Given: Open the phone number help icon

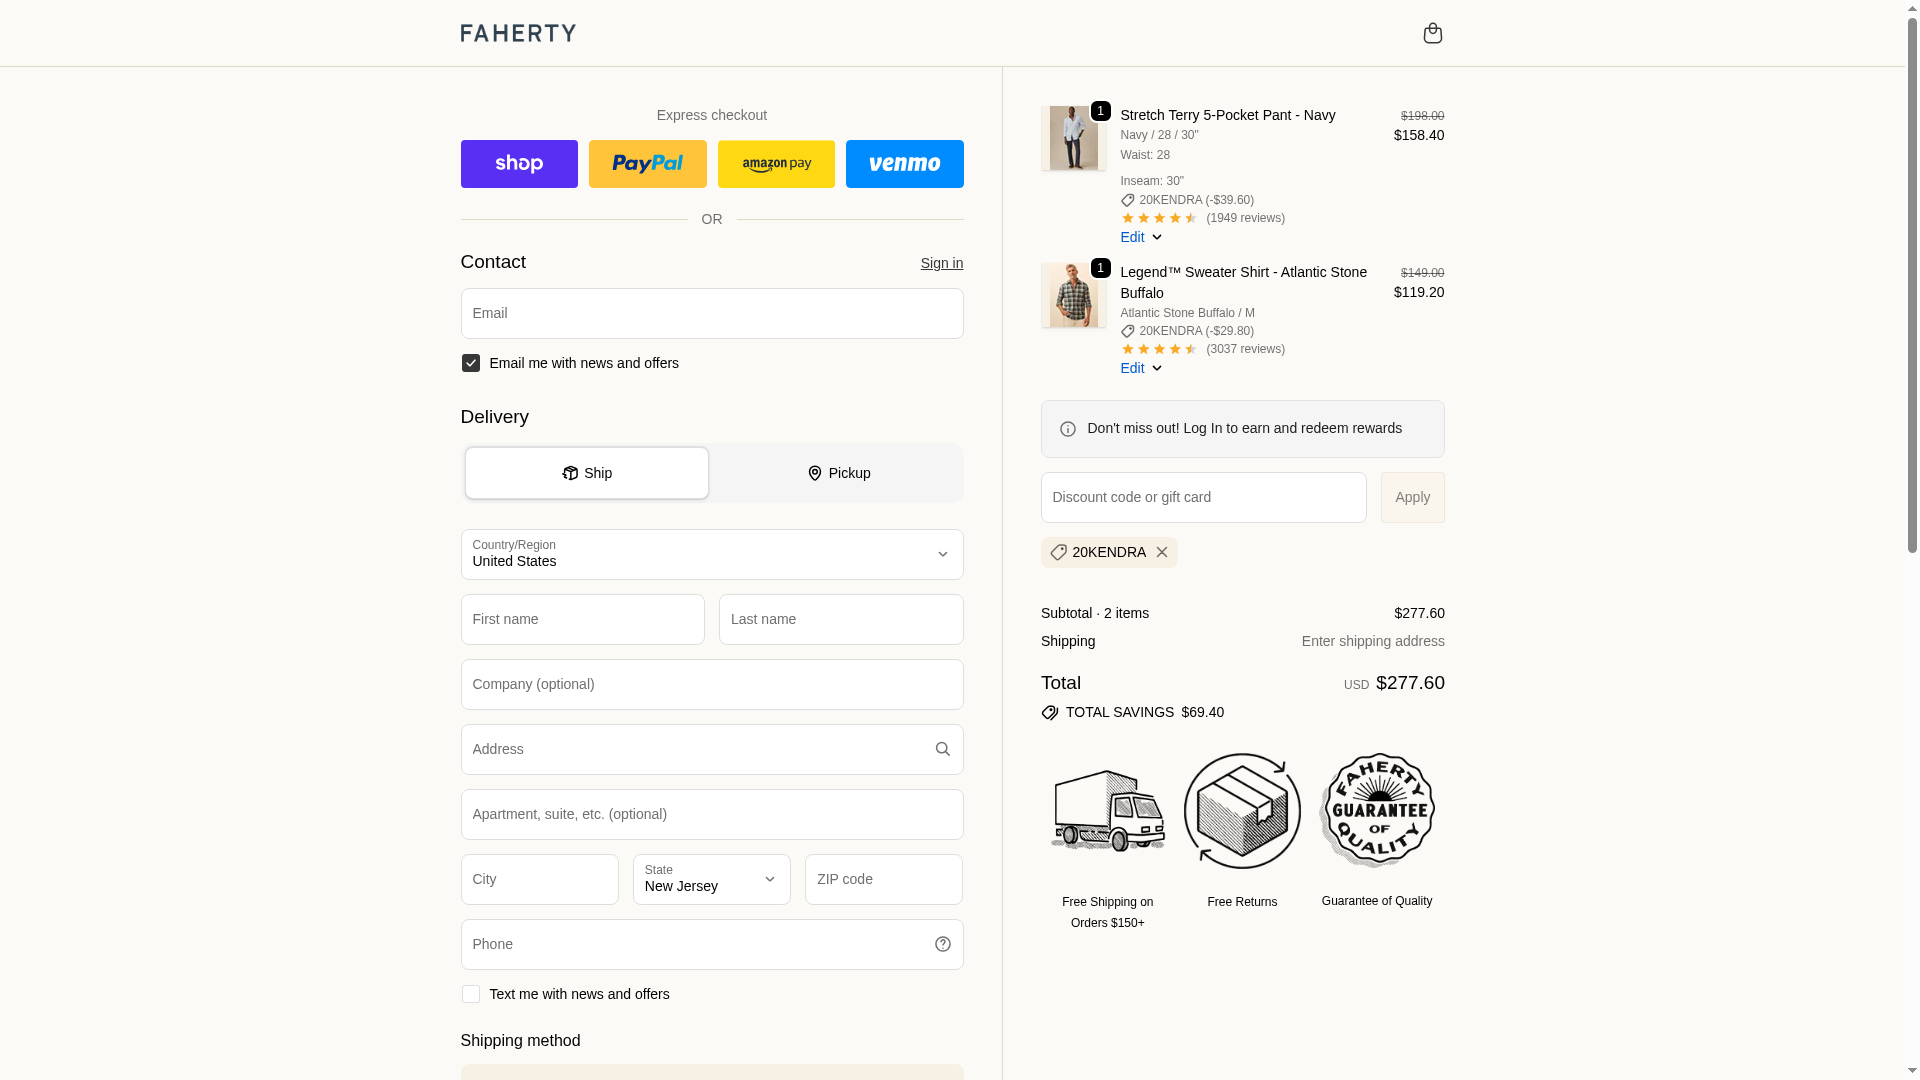Looking at the screenshot, I should tap(942, 944).
